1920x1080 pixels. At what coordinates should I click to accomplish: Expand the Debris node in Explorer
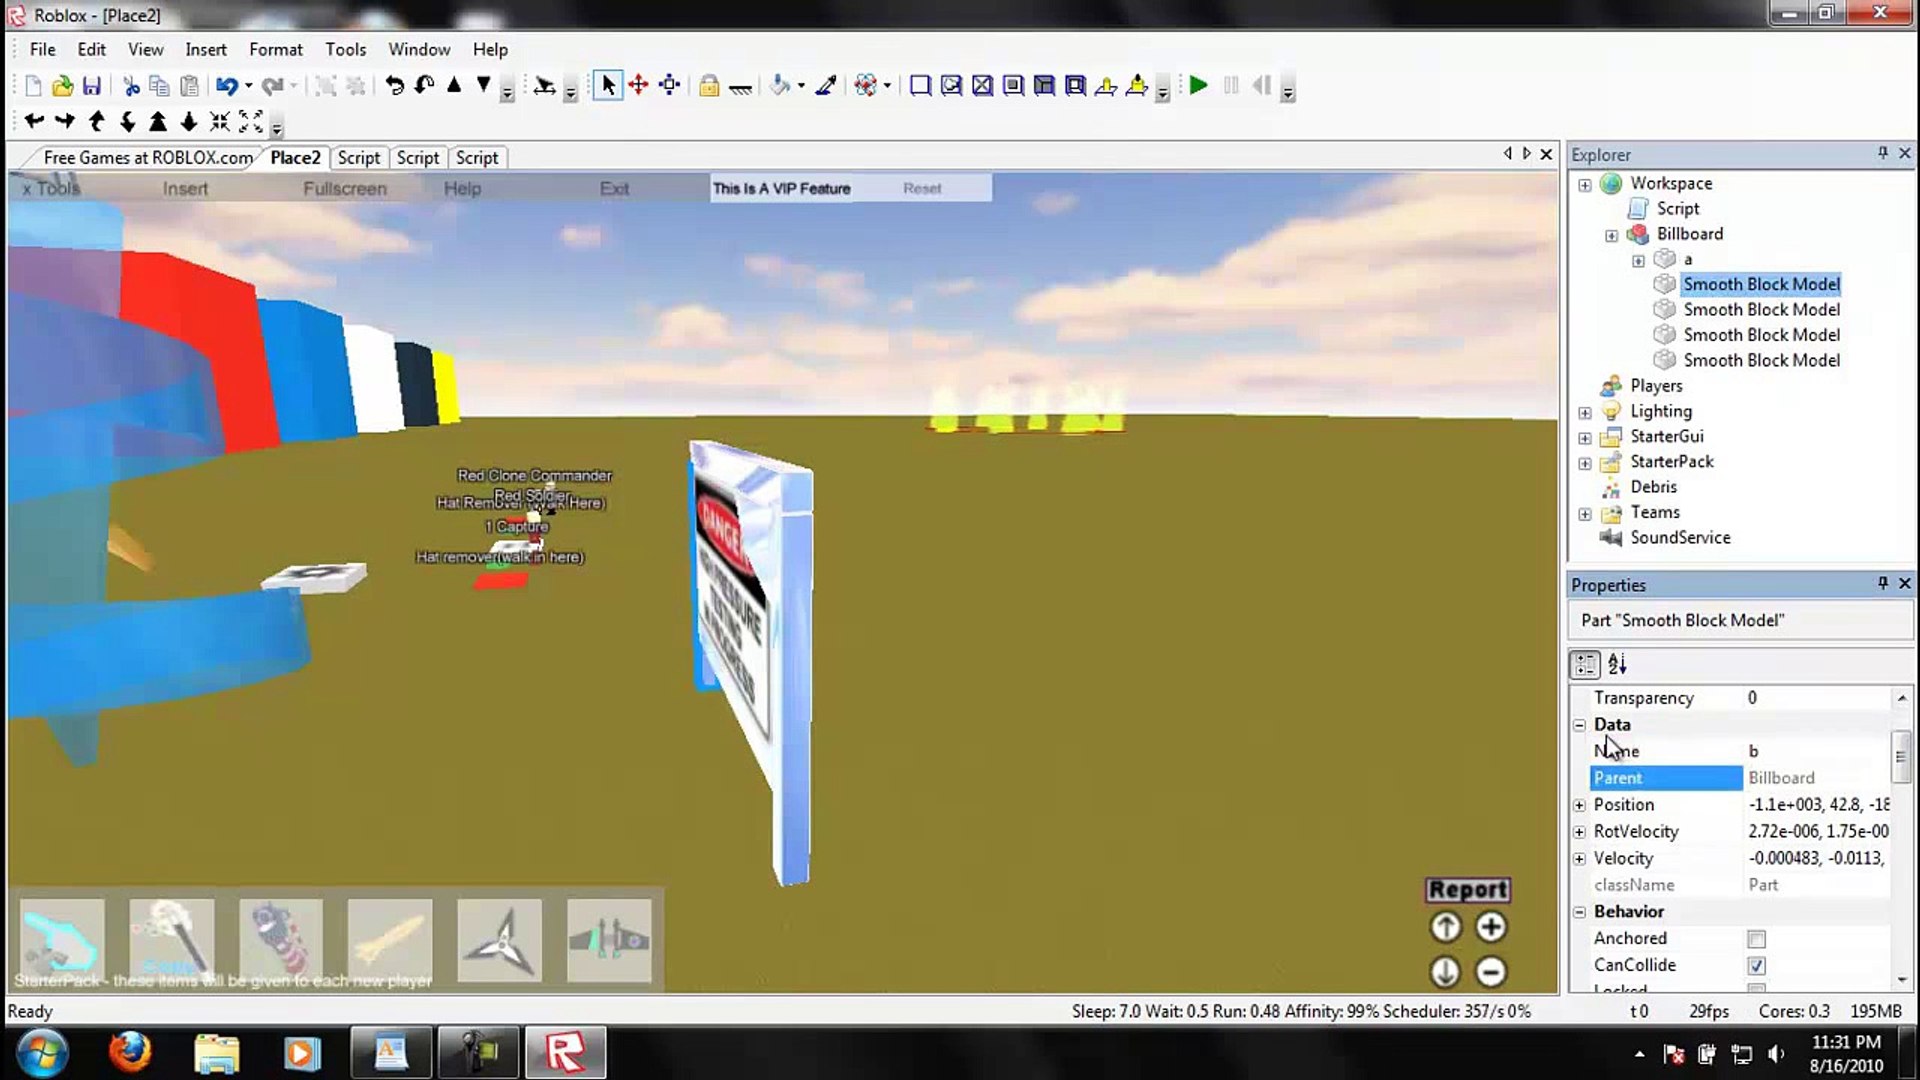(1585, 487)
